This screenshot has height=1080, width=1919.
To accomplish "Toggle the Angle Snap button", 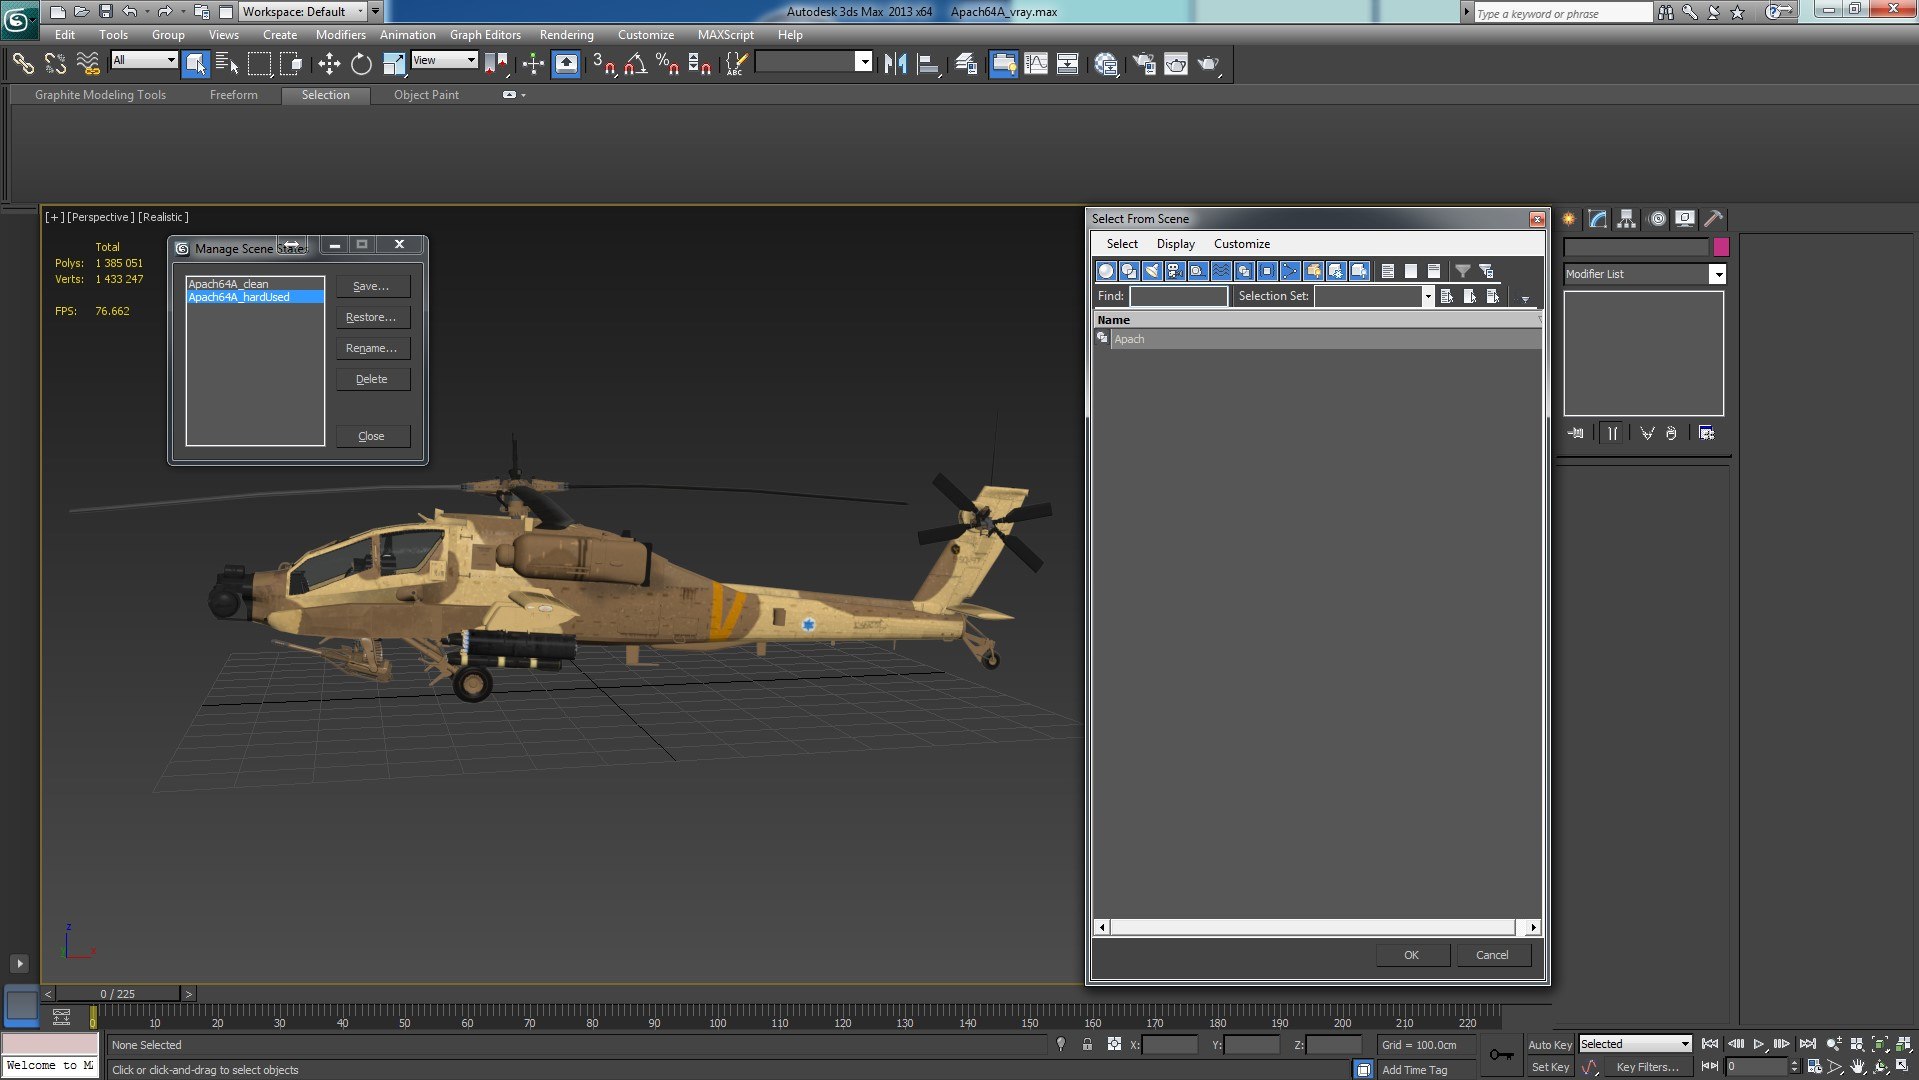I will 635,64.
